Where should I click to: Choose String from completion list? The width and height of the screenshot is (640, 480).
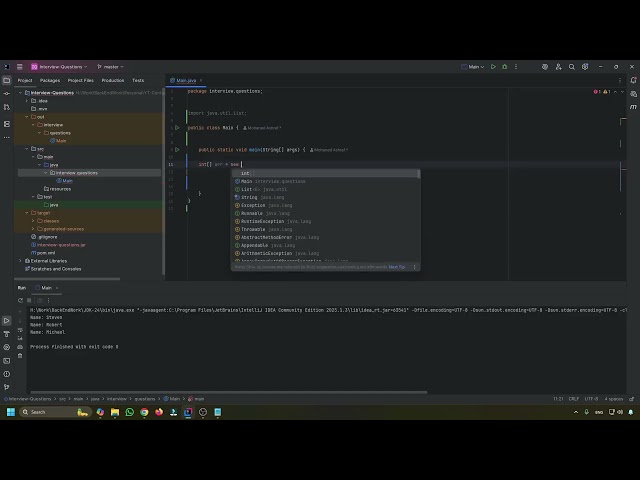click(326, 197)
